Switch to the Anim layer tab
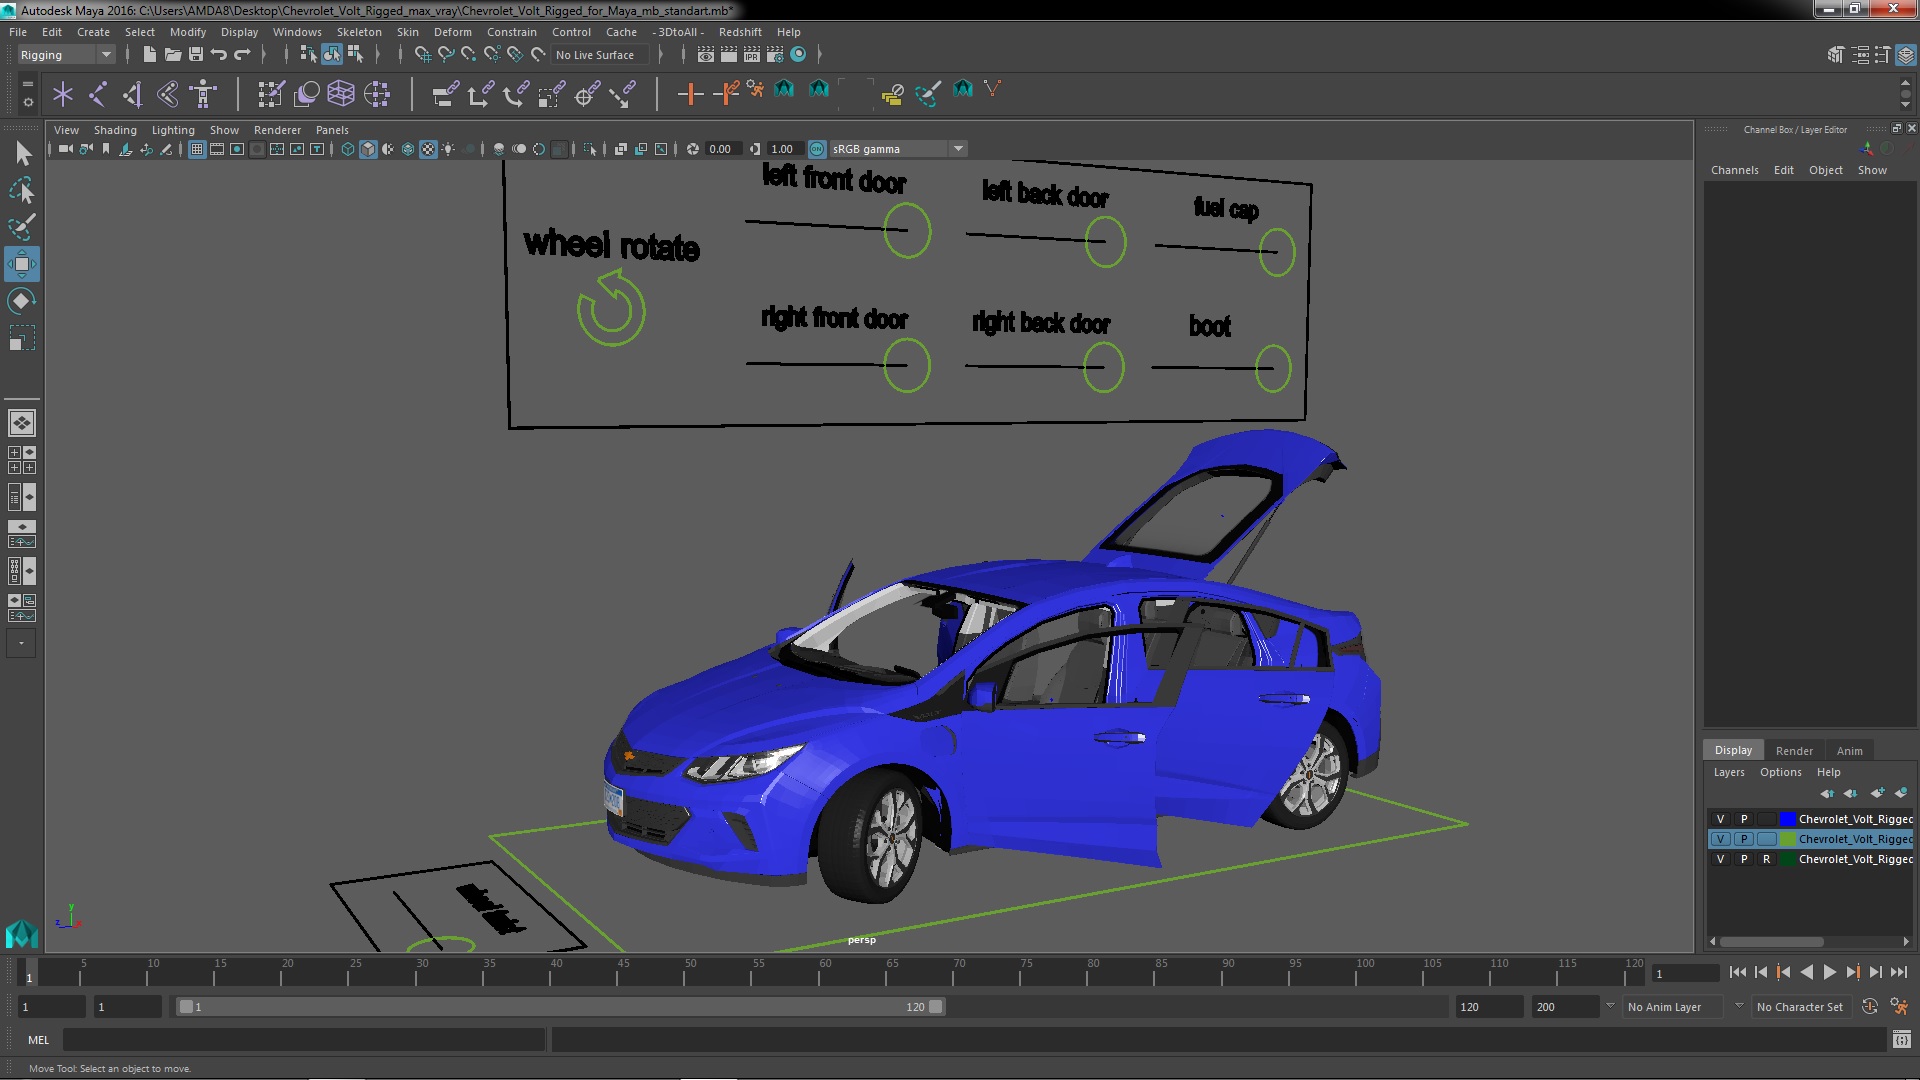Image resolution: width=1920 pixels, height=1080 pixels. pos(1849,751)
